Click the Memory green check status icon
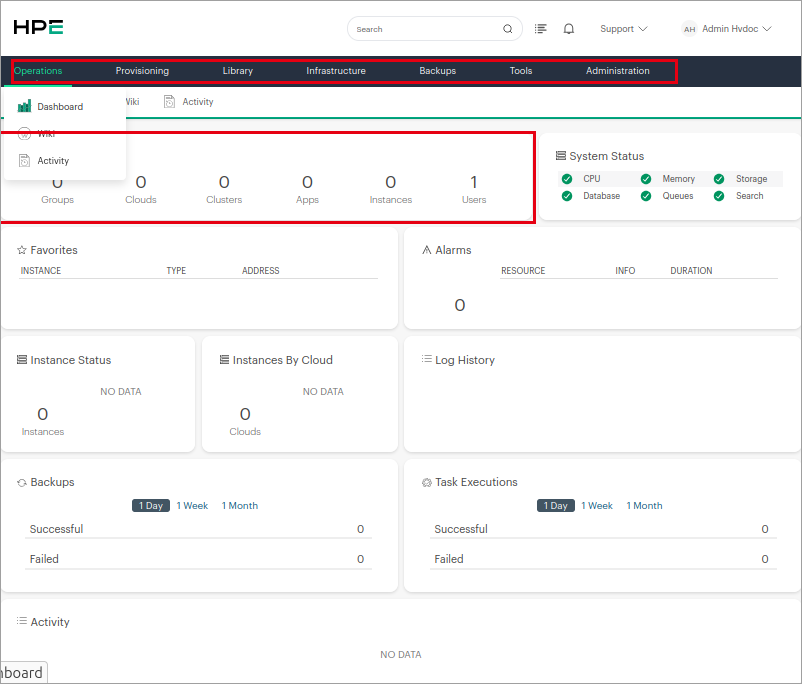The image size is (802, 684). point(646,179)
